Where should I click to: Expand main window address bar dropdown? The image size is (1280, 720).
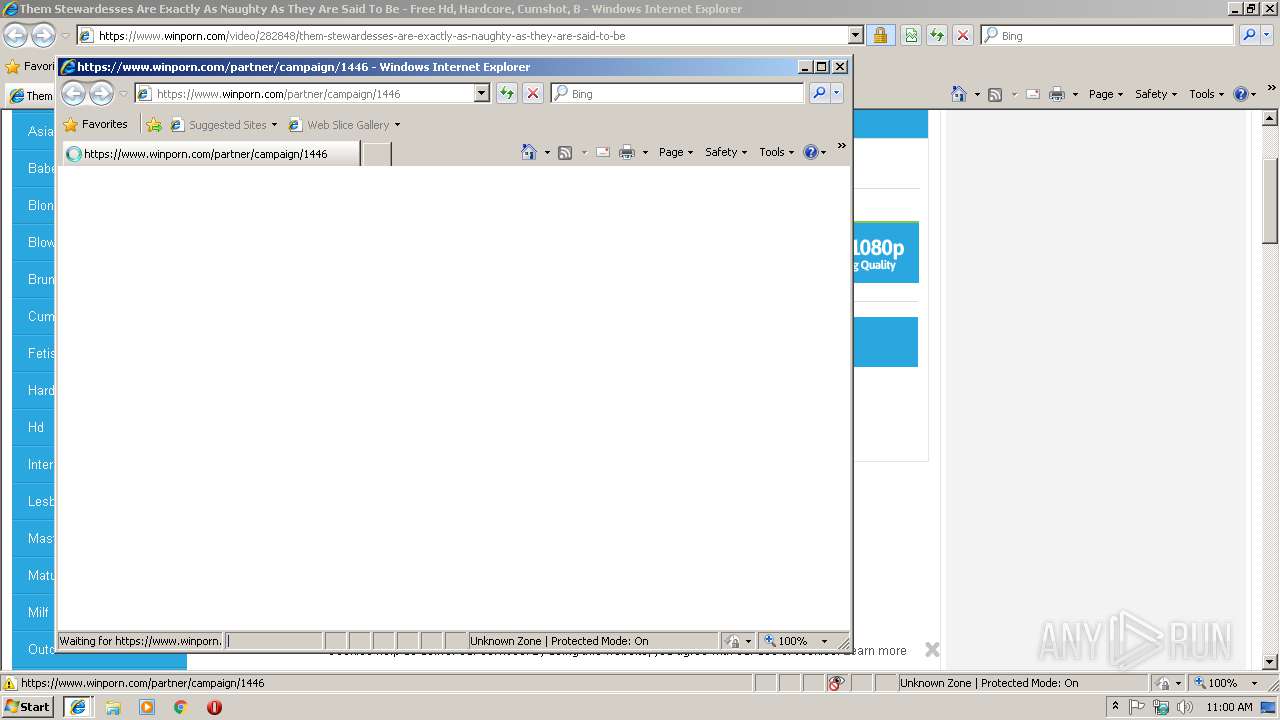point(855,35)
